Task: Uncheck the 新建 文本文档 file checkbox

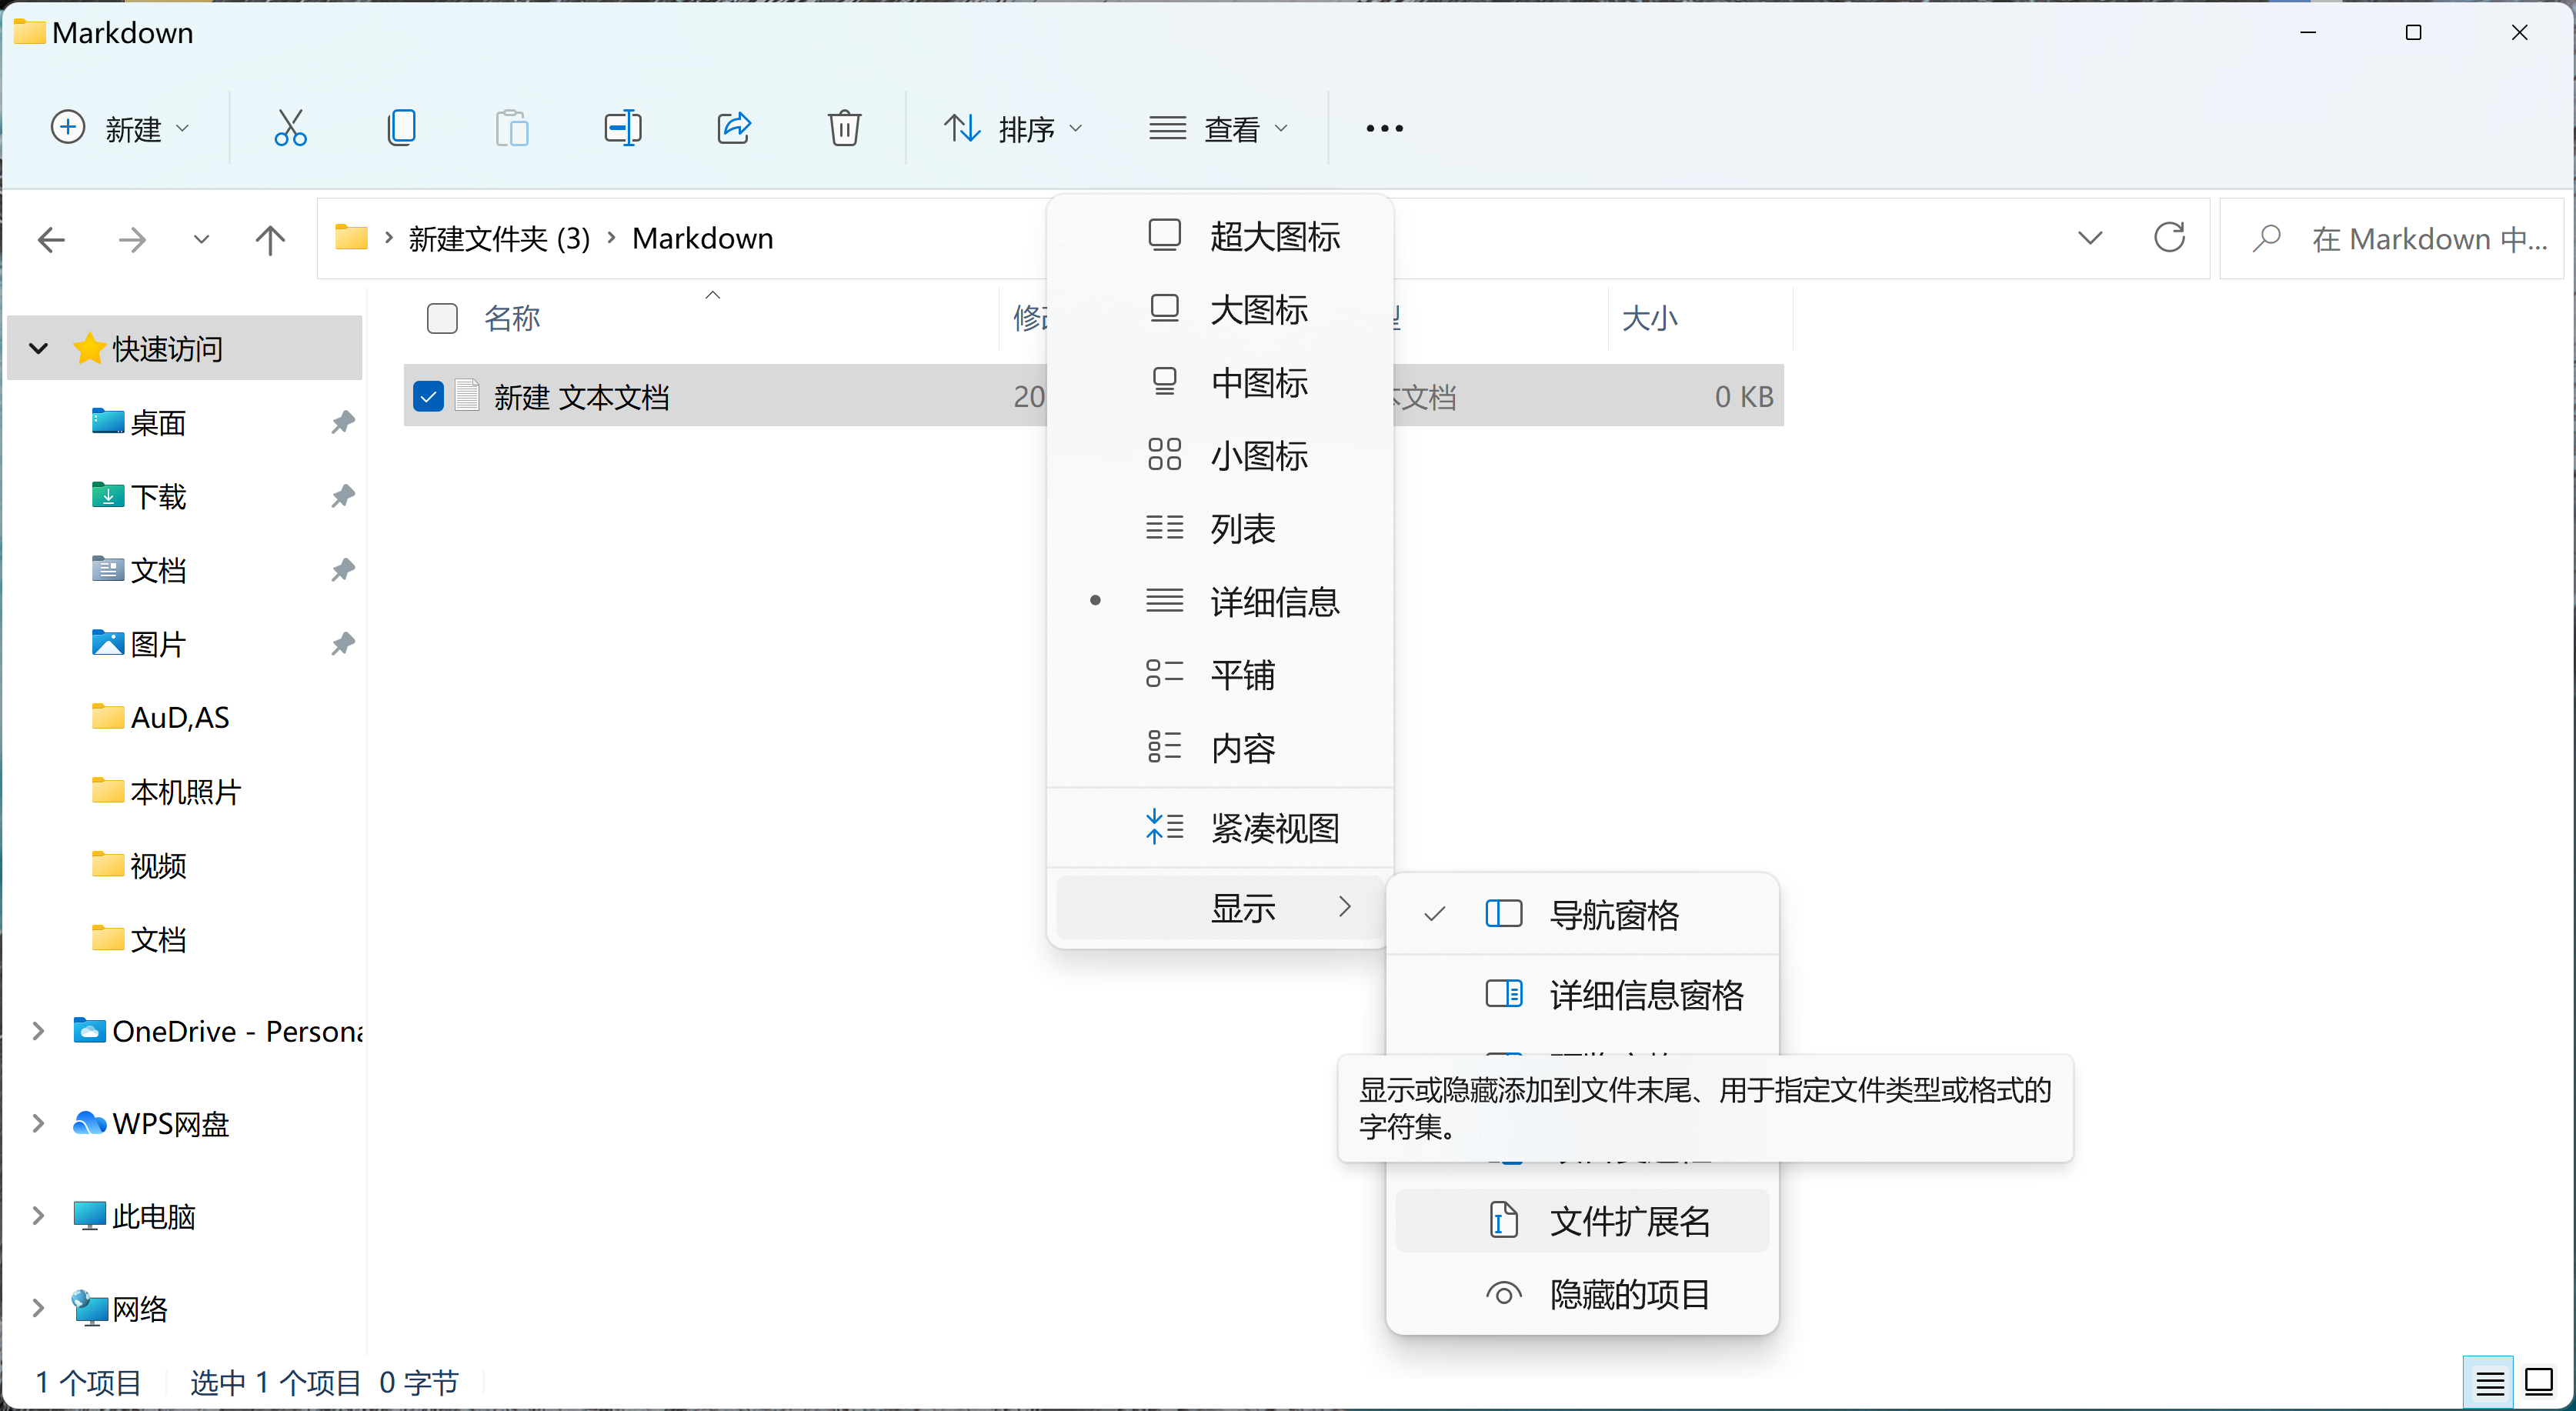Action: (x=427, y=396)
